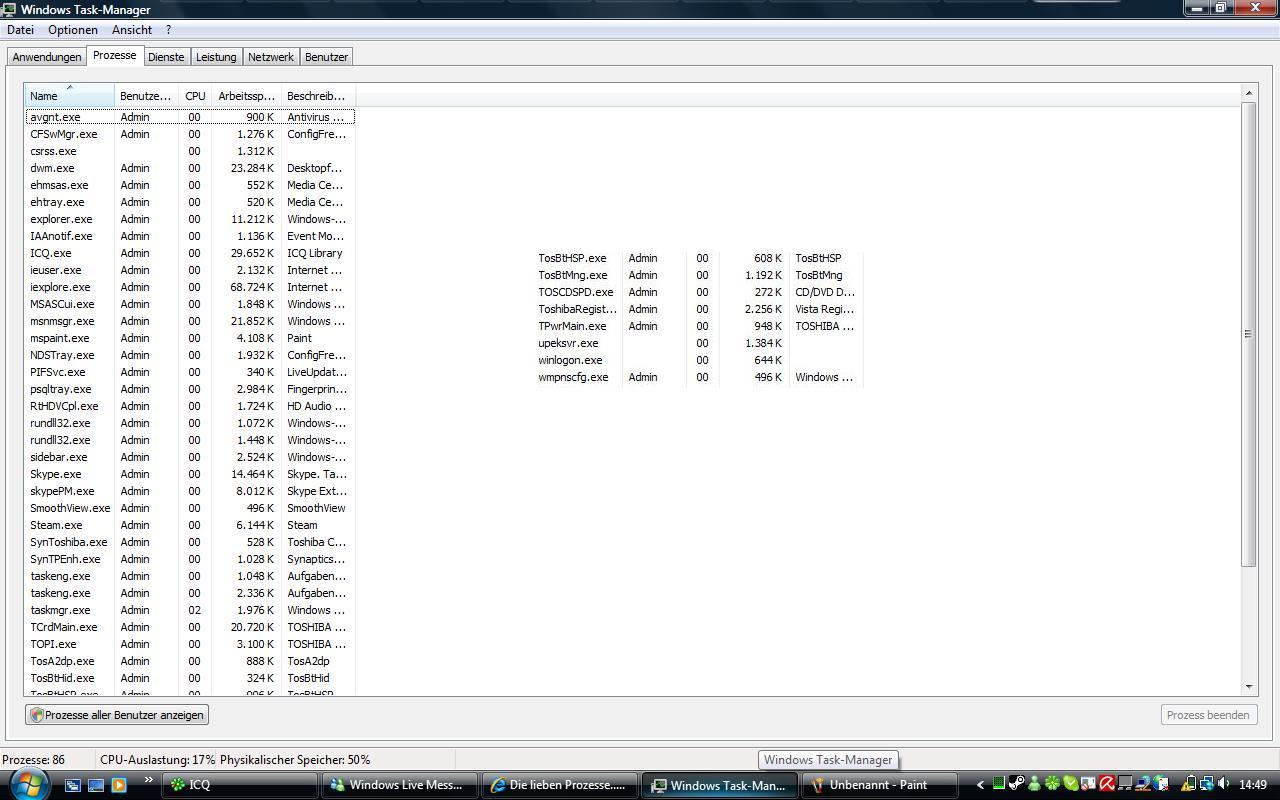The image size is (1280, 800).
Task: Click the battery power tray icon
Action: (1189, 784)
